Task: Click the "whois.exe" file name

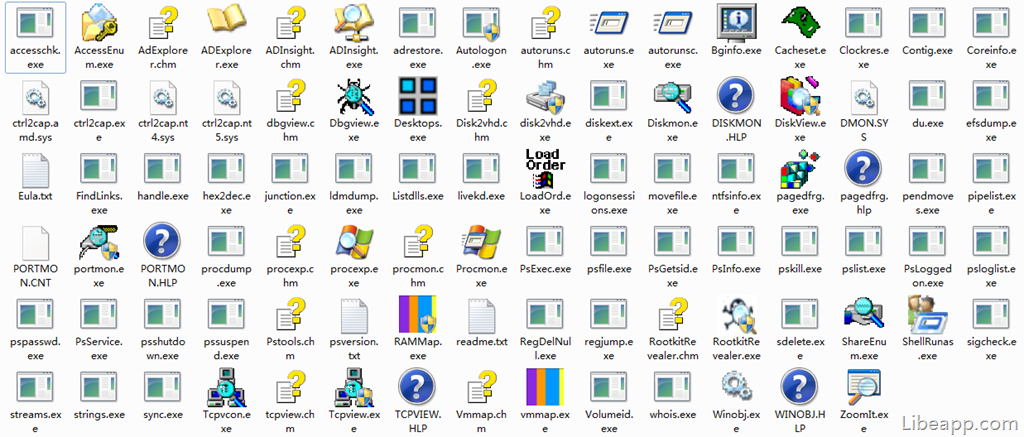Action: [673, 415]
